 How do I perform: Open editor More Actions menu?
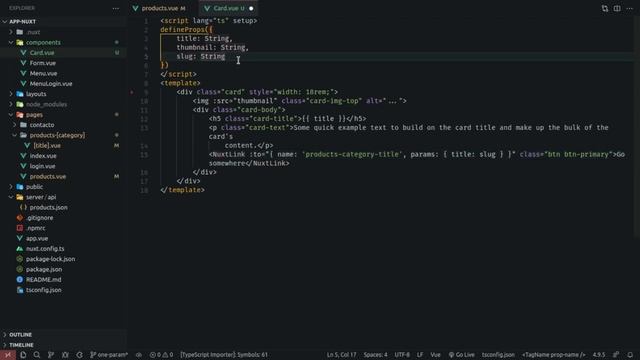(629, 8)
